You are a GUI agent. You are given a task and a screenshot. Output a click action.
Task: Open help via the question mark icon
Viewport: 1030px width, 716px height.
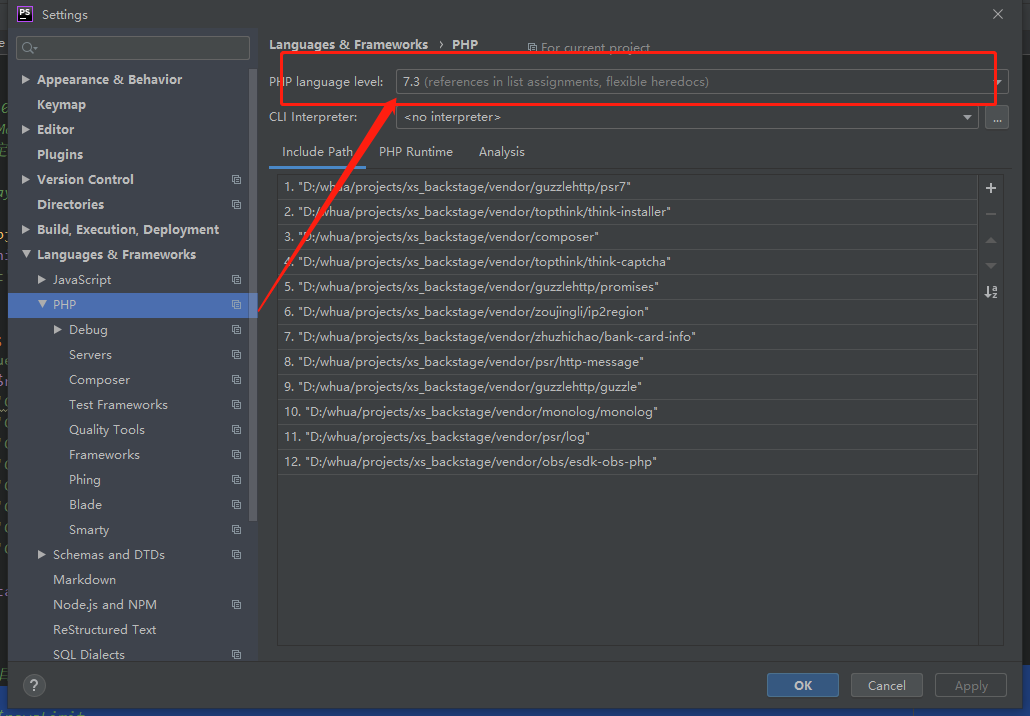coord(34,685)
